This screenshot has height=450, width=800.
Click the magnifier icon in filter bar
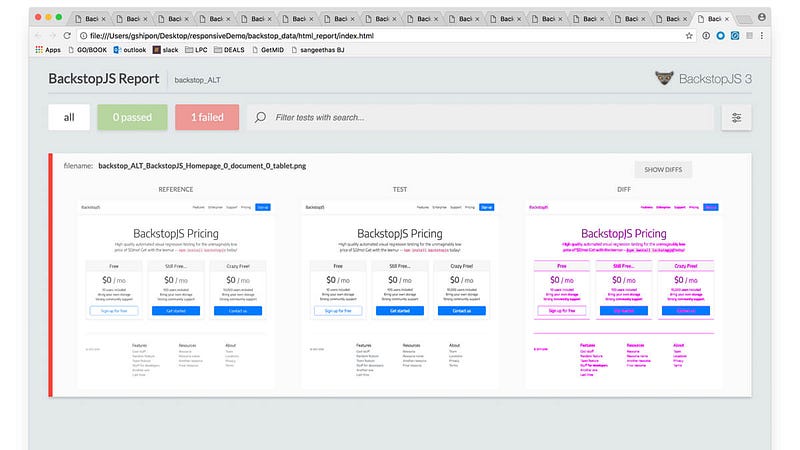pyautogui.click(x=260, y=117)
